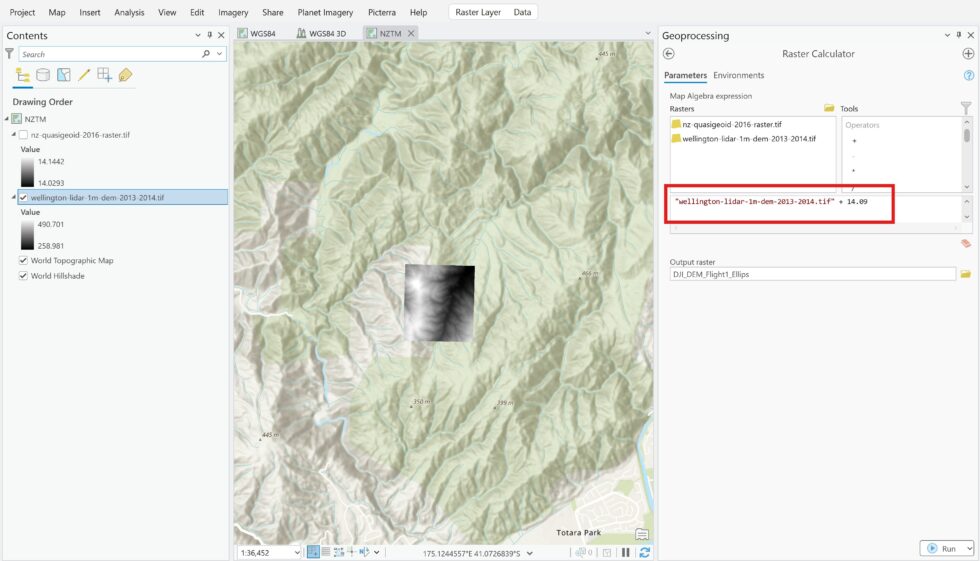980x561 pixels.
Task: Open the Run button dropdown arrow
Action: 969,549
